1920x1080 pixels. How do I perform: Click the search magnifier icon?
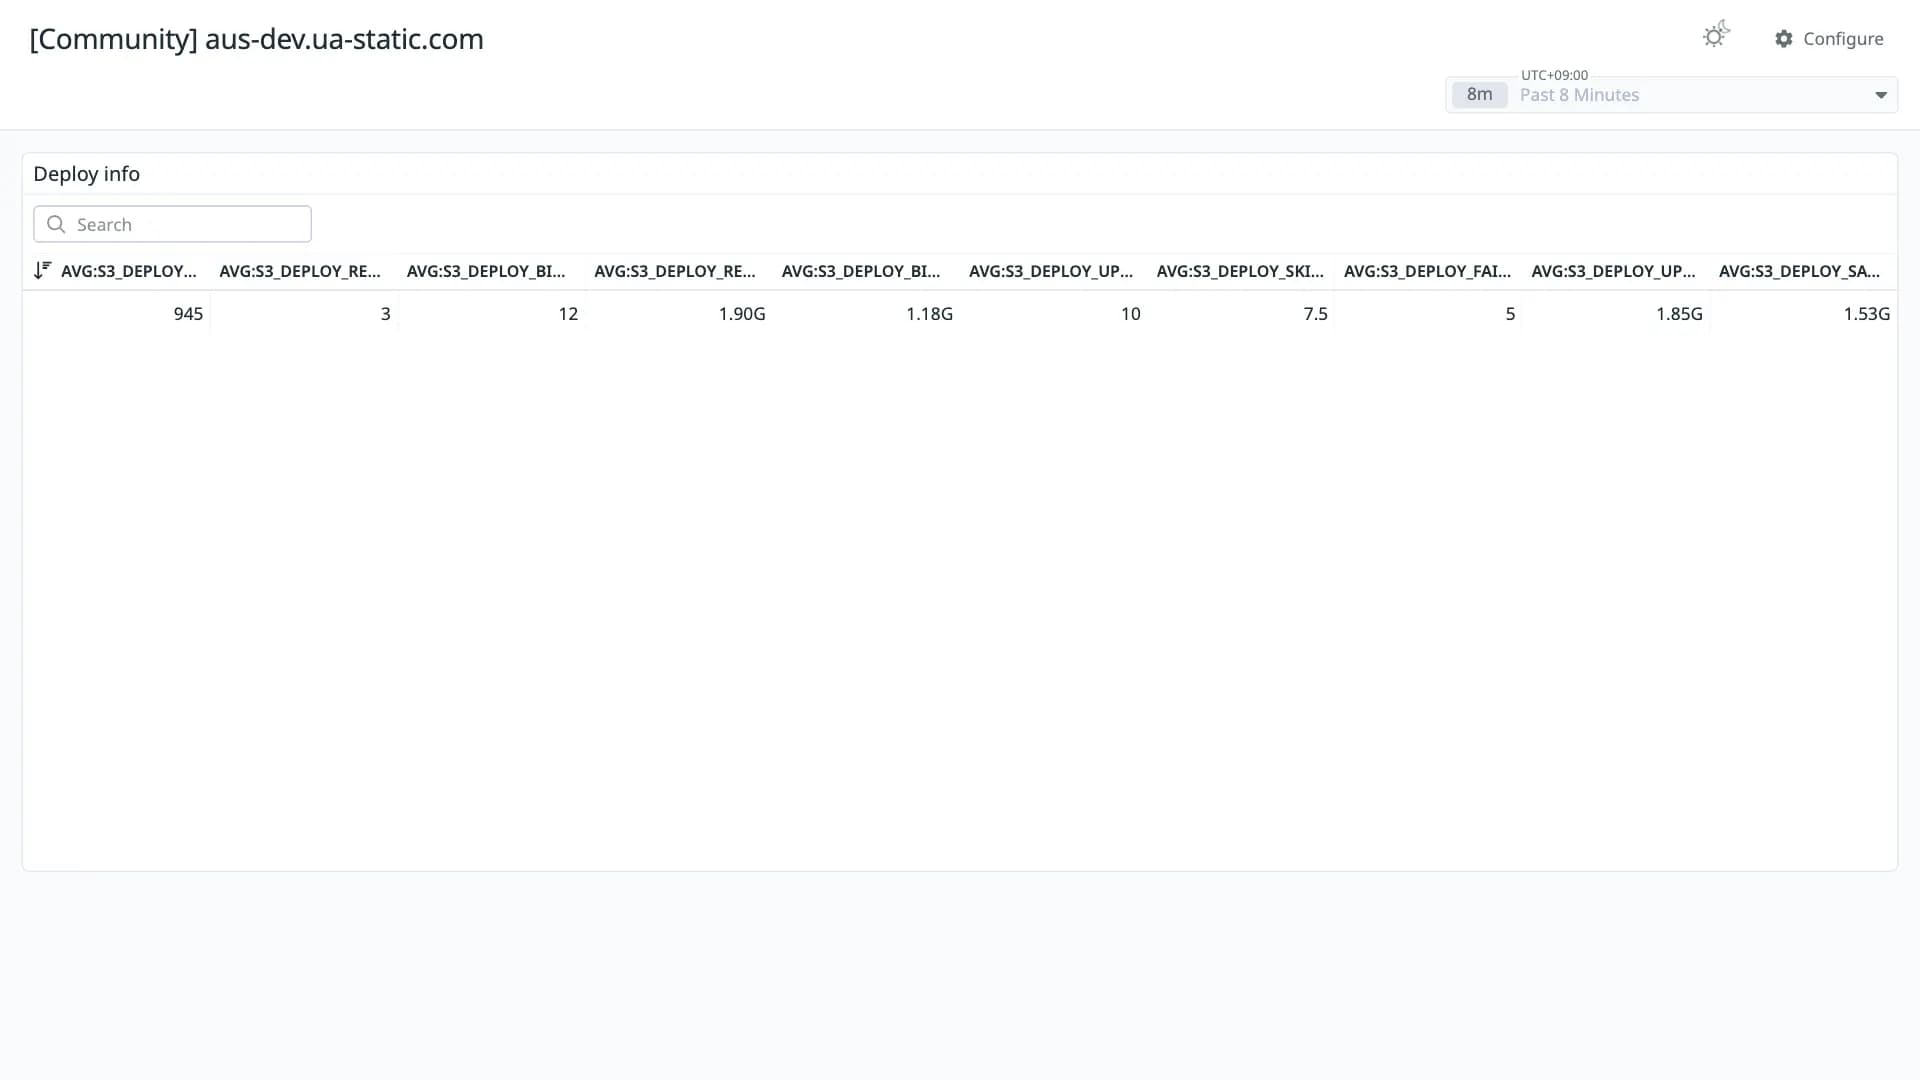point(57,225)
